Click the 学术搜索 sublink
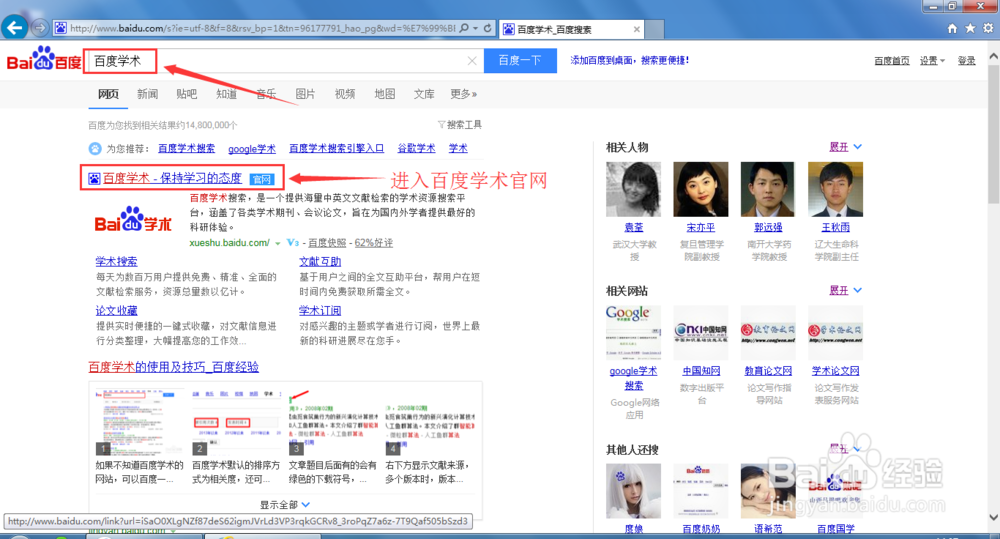The height and width of the screenshot is (539, 1000). [116, 262]
